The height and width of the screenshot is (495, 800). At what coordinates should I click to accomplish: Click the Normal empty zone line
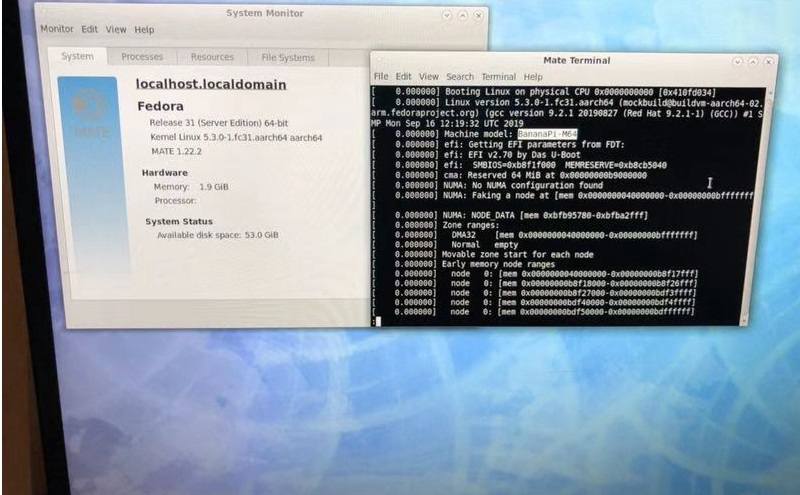[x=445, y=245]
